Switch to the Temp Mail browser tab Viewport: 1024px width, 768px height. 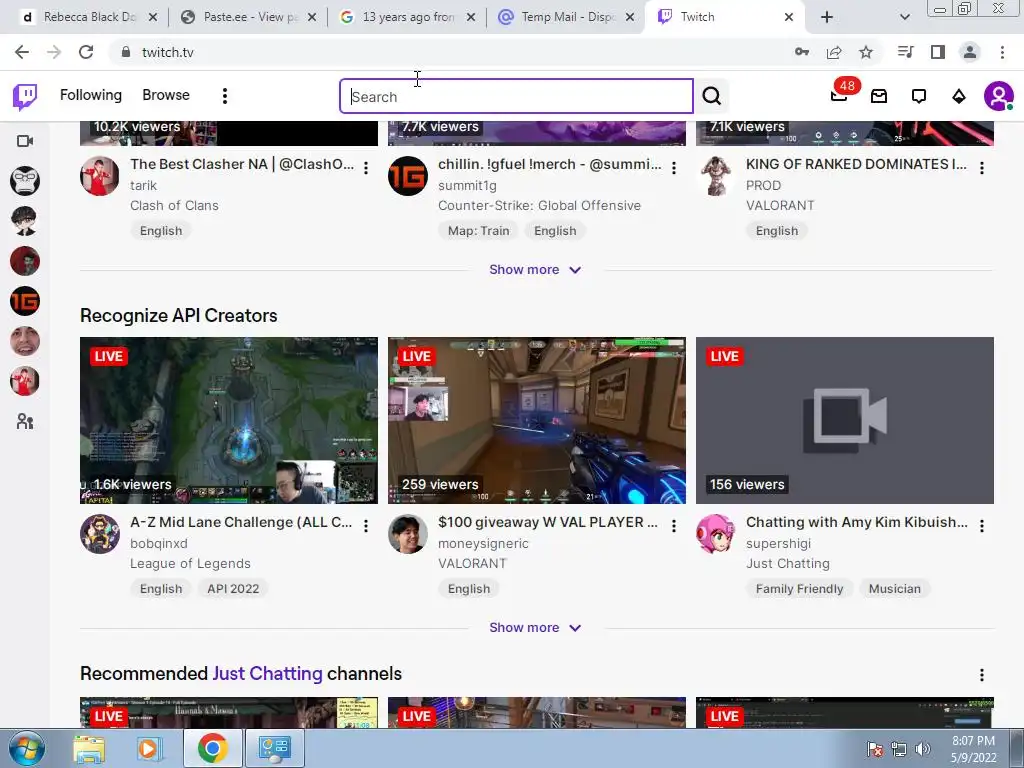click(566, 17)
